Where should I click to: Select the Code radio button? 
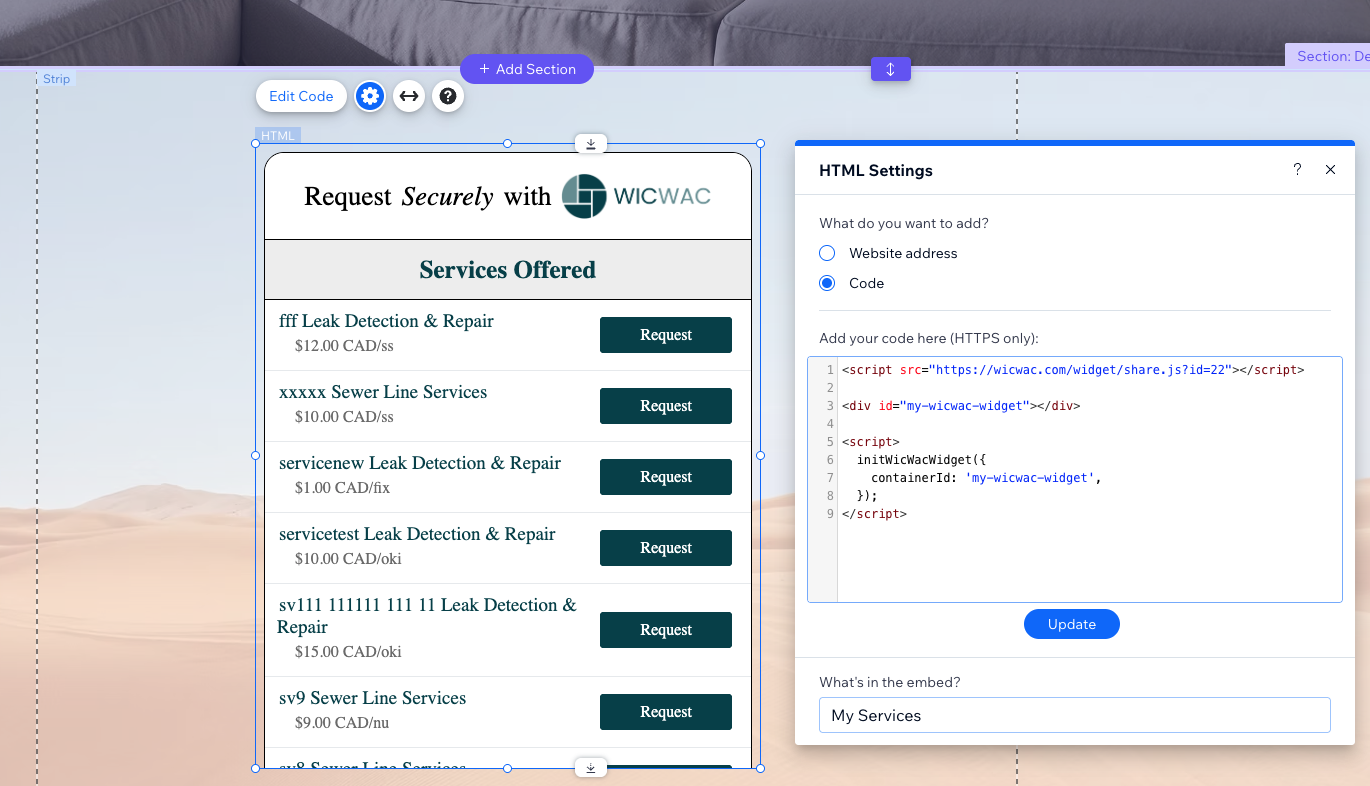point(827,283)
